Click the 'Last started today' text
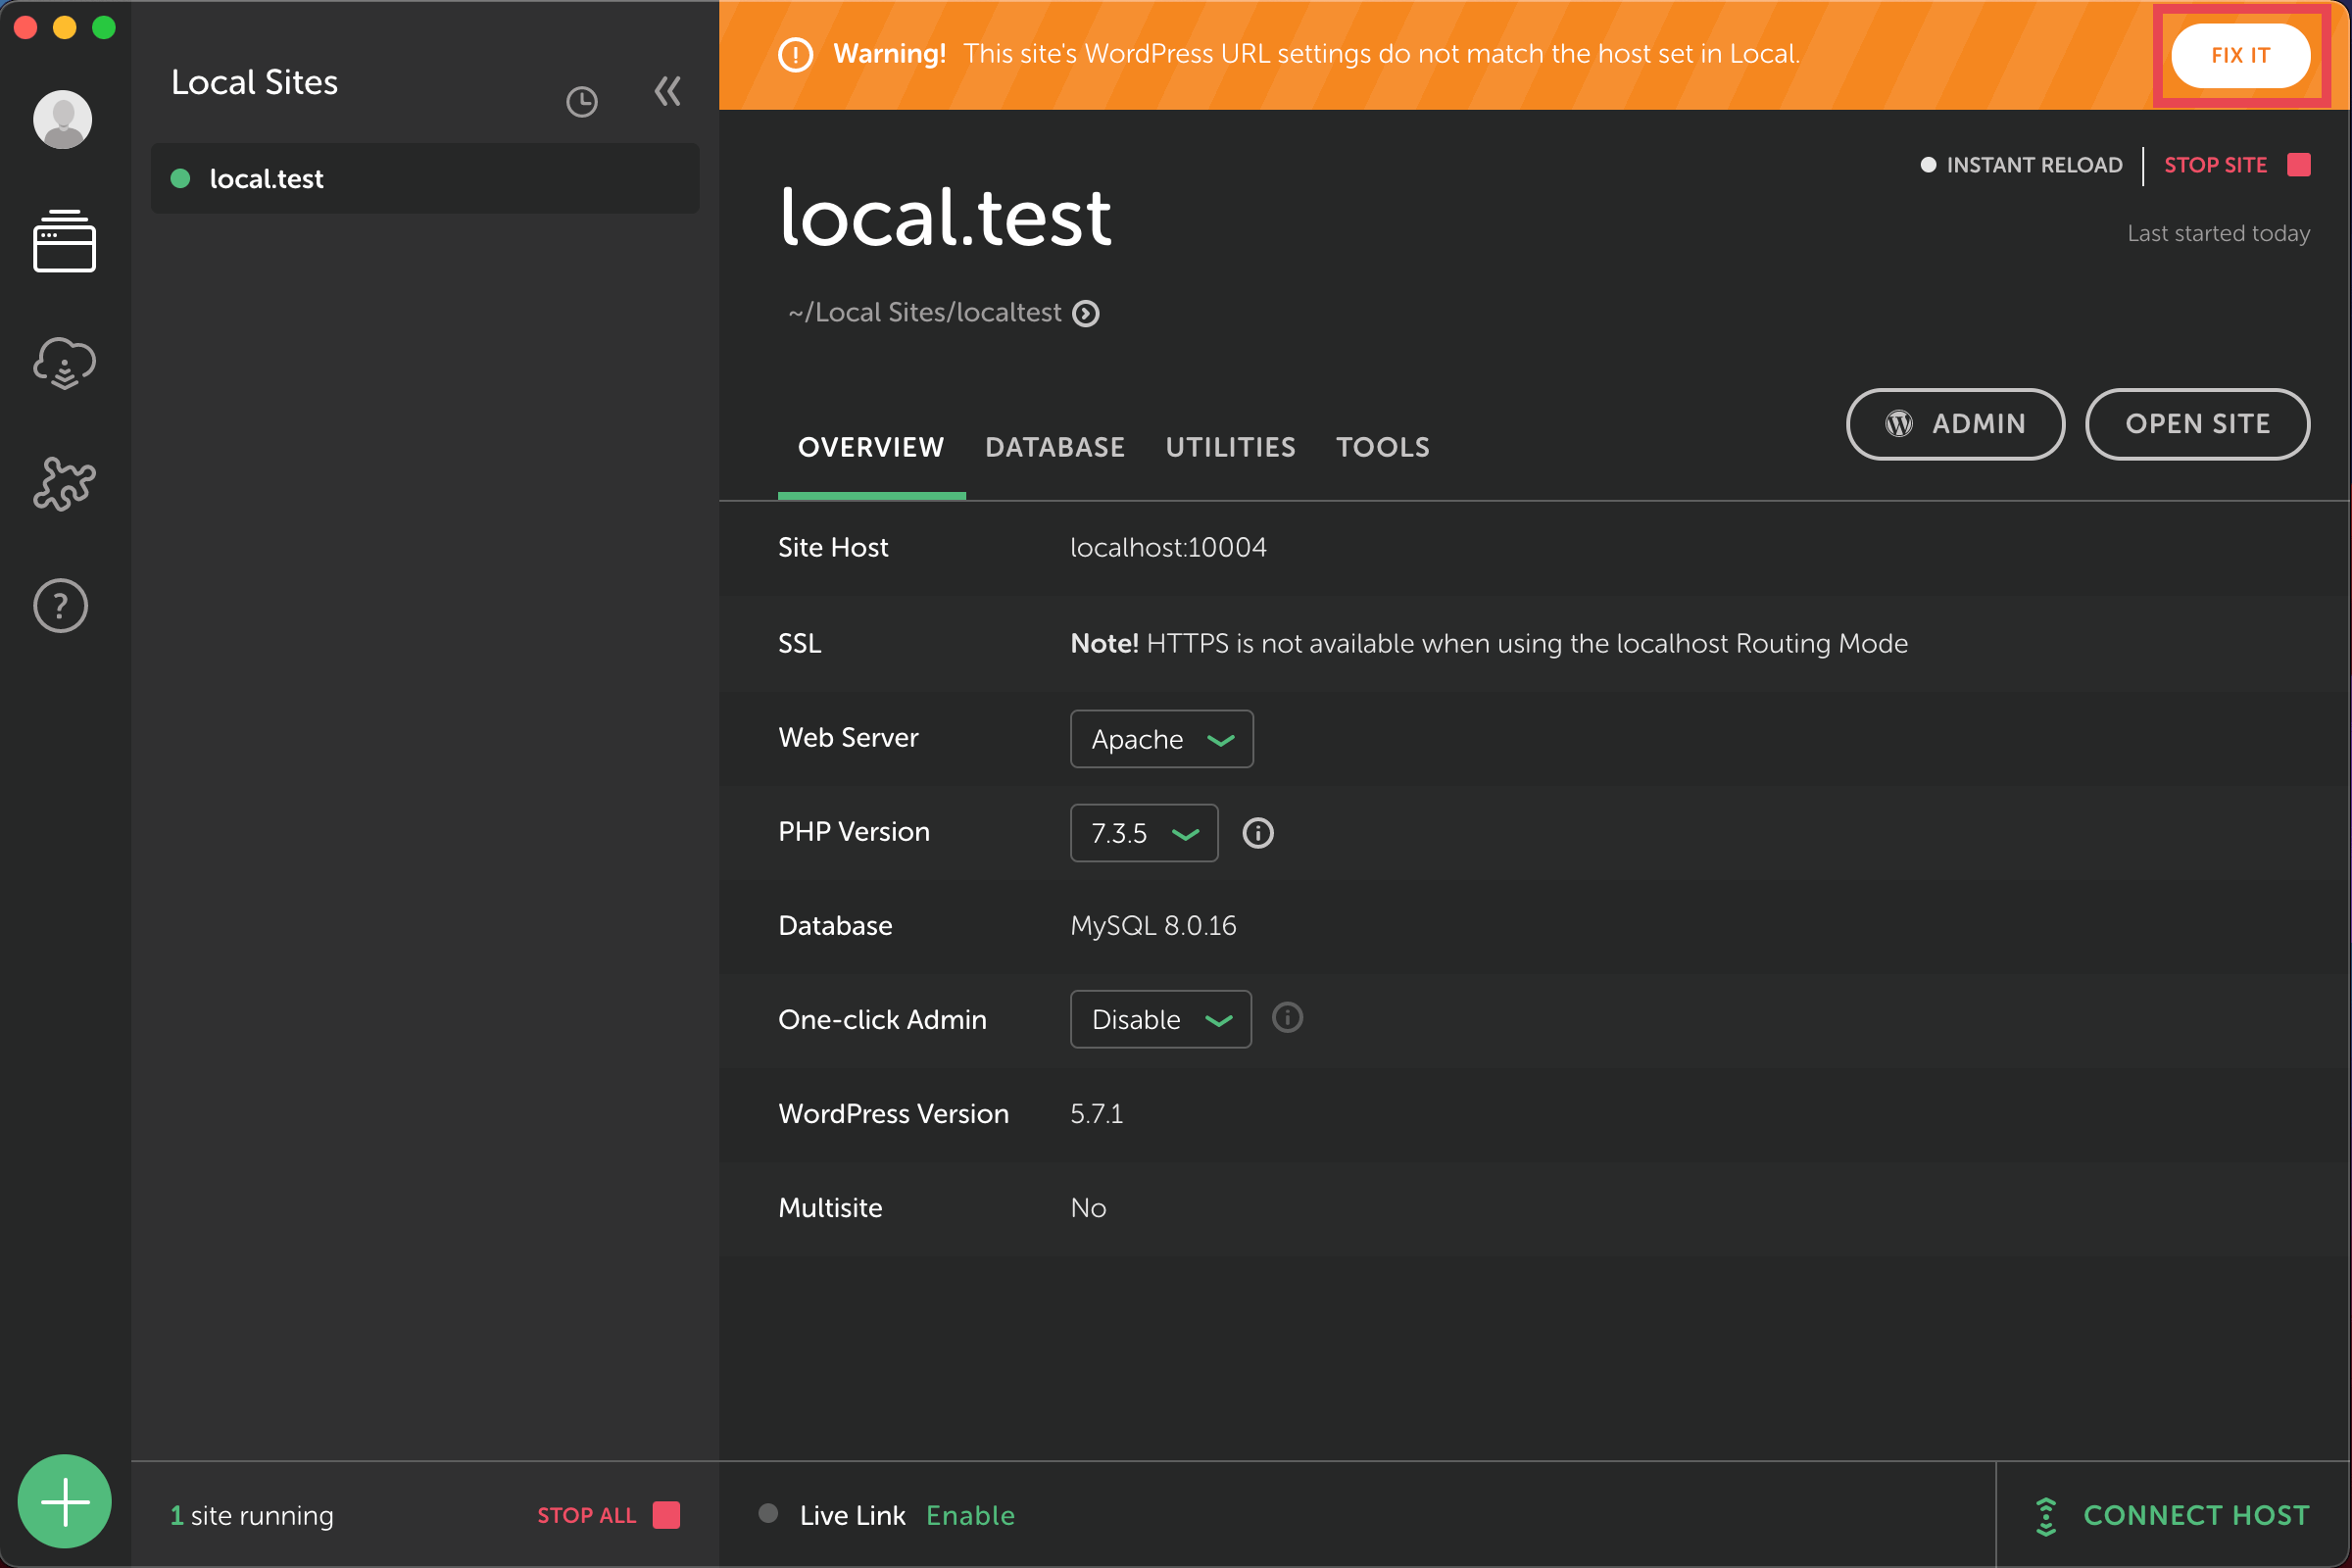The height and width of the screenshot is (1568, 2352). coord(2218,233)
